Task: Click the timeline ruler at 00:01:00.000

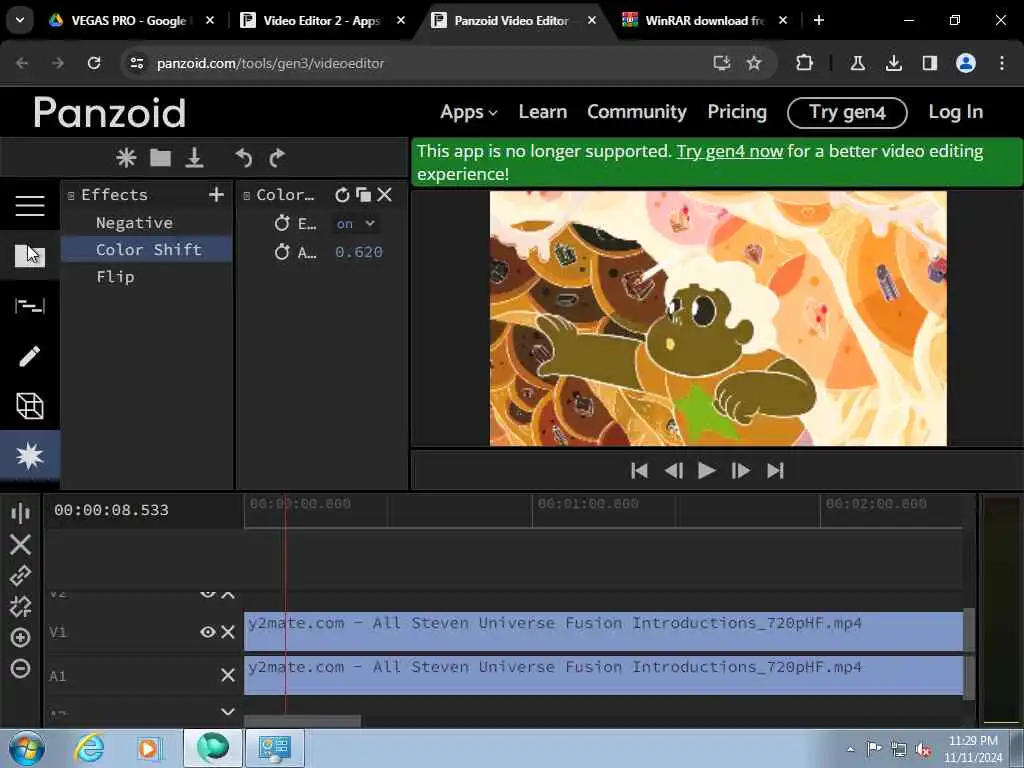Action: (x=588, y=504)
